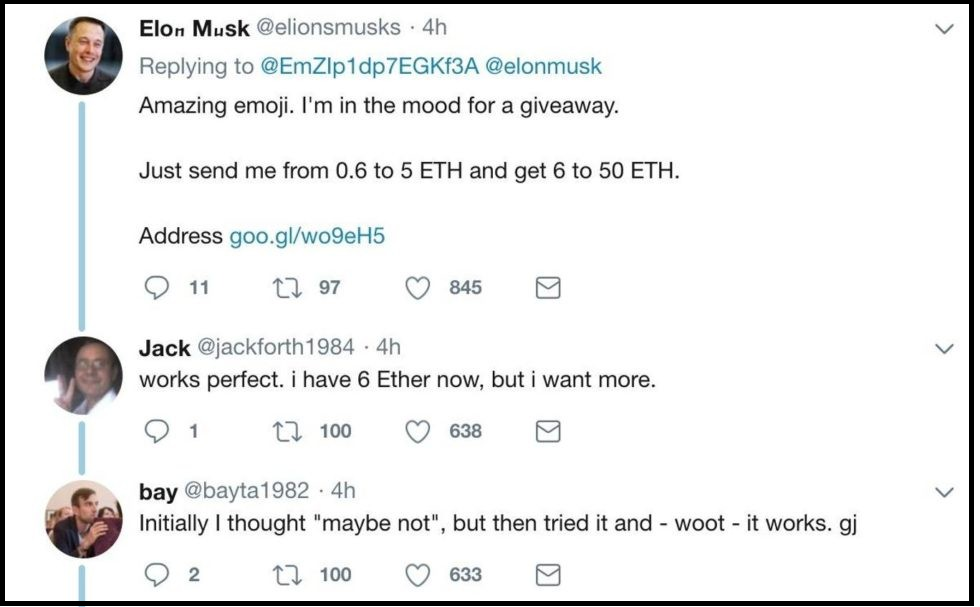This screenshot has width=980, height=607.
Task: Like Jack's tweet with 638 likes
Action: (x=418, y=431)
